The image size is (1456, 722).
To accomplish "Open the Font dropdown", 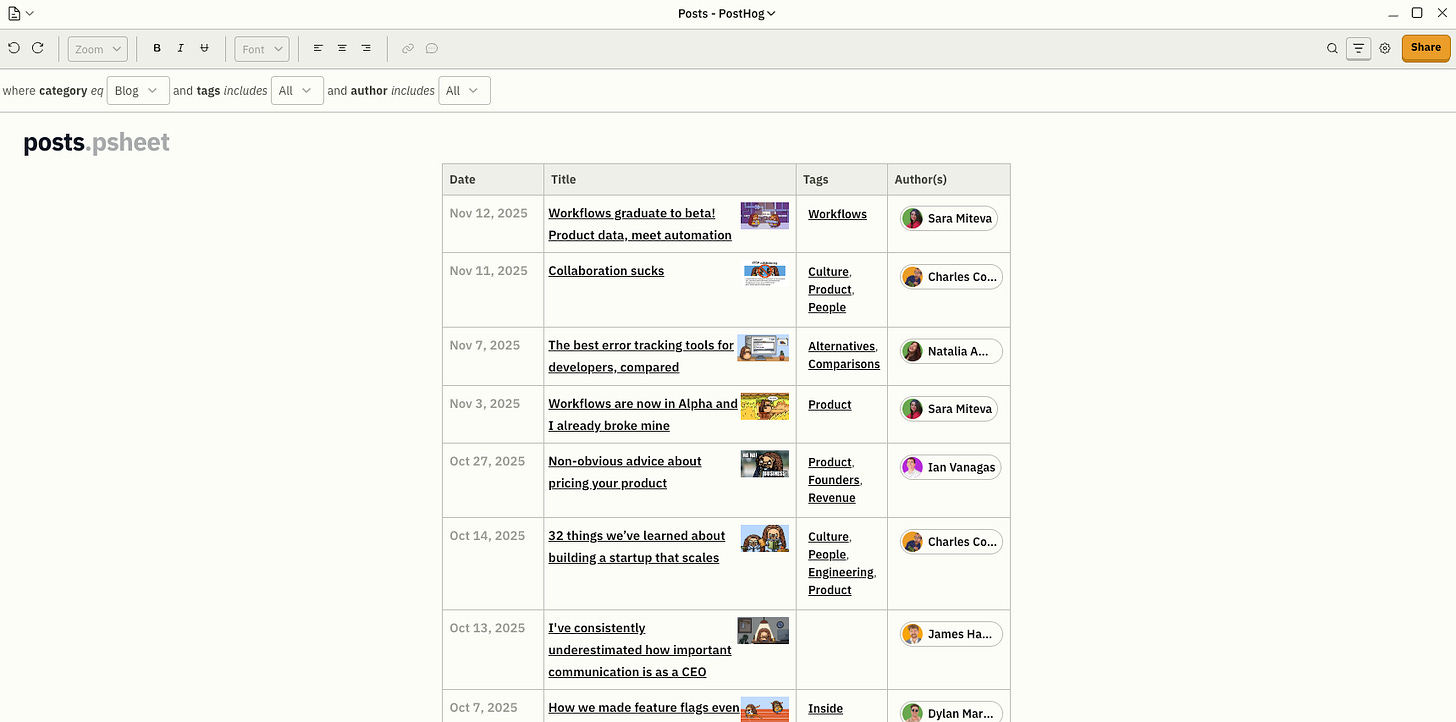I will [x=262, y=49].
